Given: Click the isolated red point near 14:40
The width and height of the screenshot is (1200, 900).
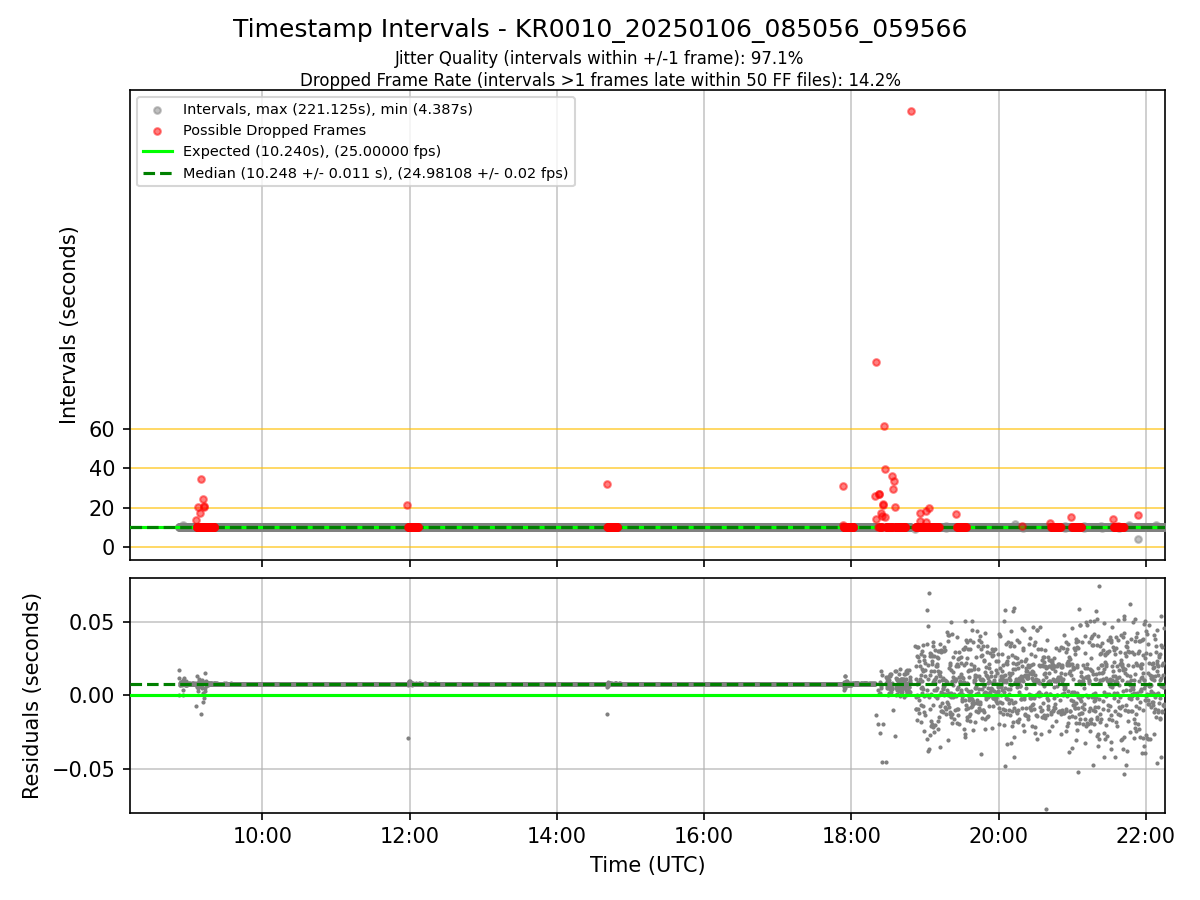Looking at the screenshot, I should pyautogui.click(x=607, y=484).
